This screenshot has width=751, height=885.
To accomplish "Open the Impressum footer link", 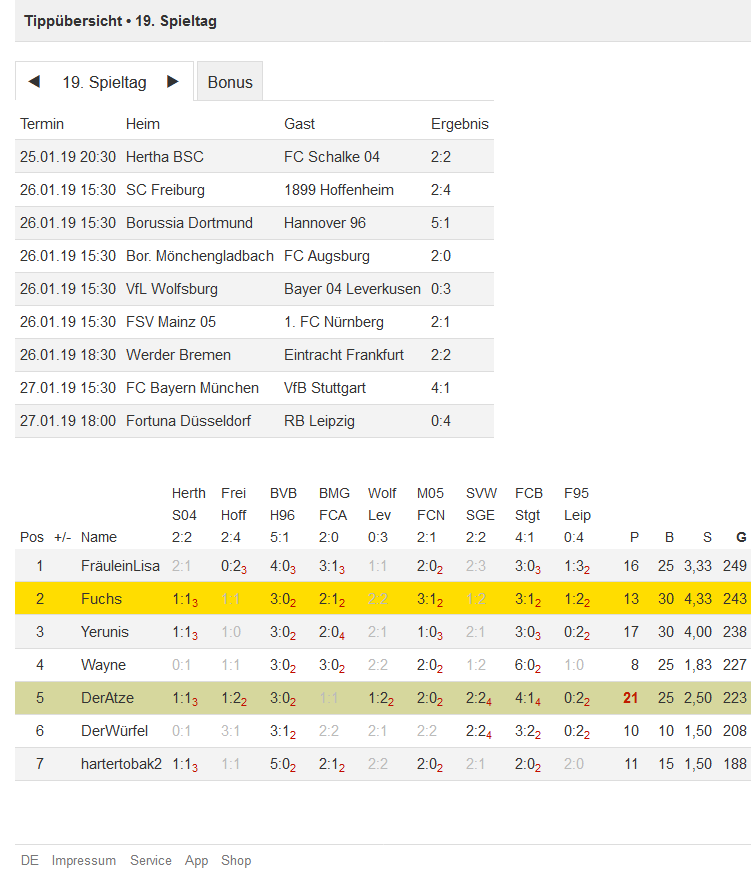I will point(84,861).
